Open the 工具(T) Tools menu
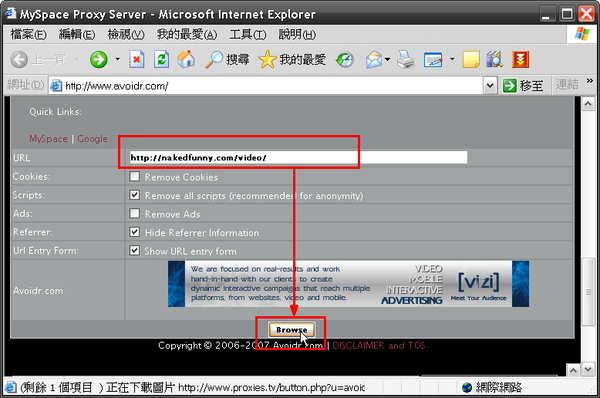600x398 pixels. coord(248,34)
